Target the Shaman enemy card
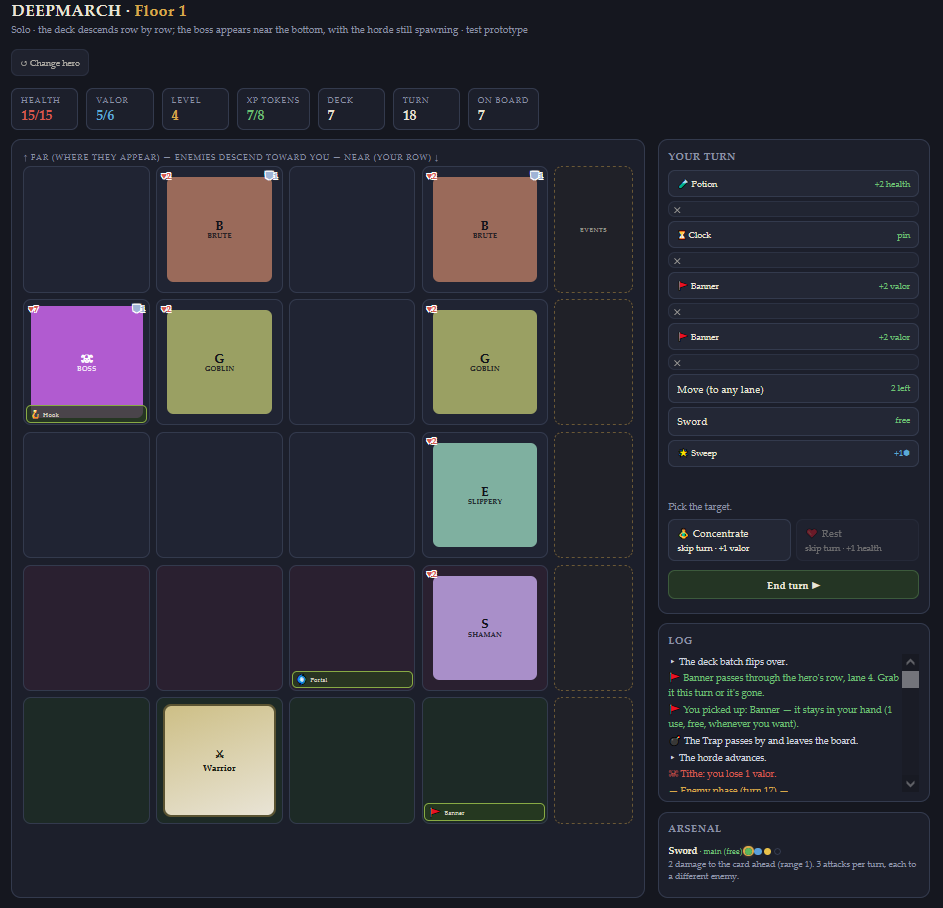 pos(485,628)
